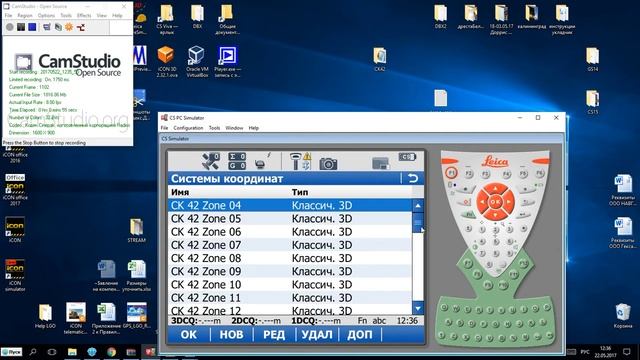The width and height of the screenshot is (640, 360).
Task: Open the Help menu in CS PC Simulator
Action: [x=253, y=128]
